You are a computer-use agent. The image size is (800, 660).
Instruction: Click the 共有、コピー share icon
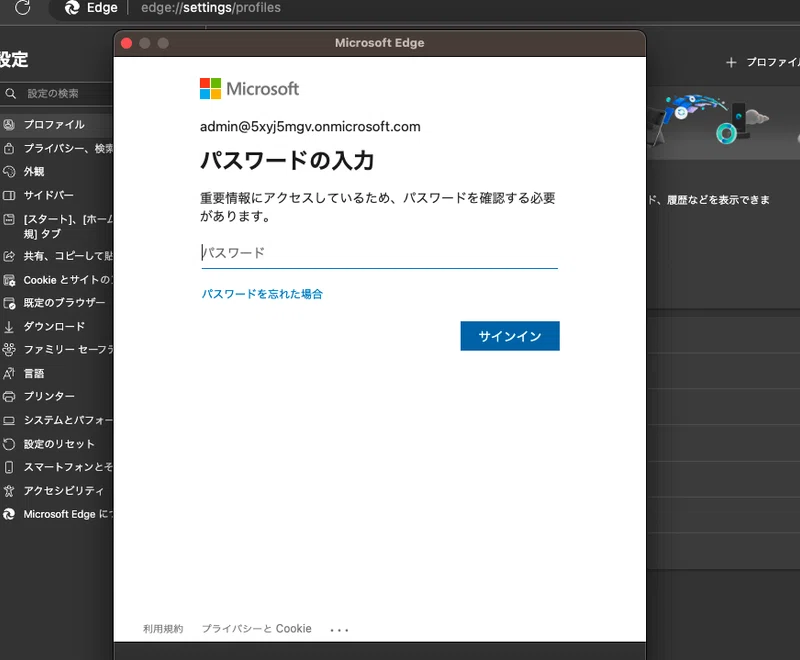pyautogui.click(x=9, y=256)
